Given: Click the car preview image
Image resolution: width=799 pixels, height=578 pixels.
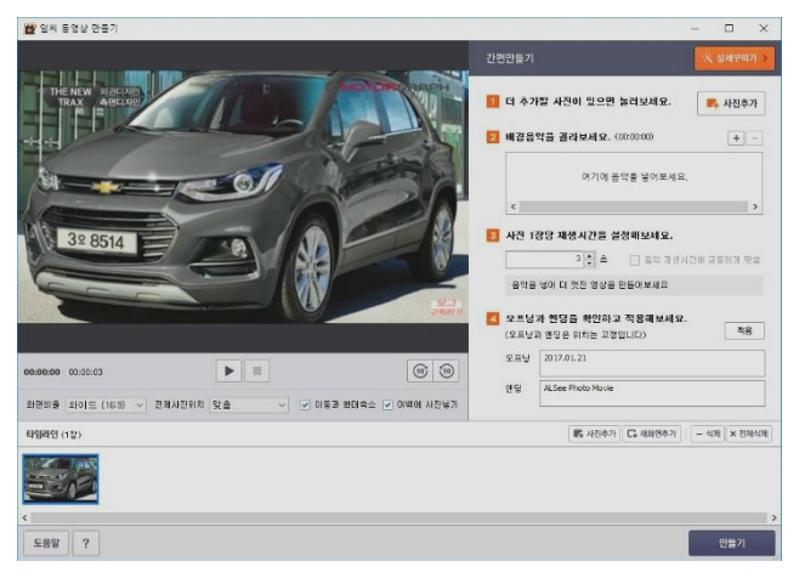Looking at the screenshot, I should click(x=243, y=196).
